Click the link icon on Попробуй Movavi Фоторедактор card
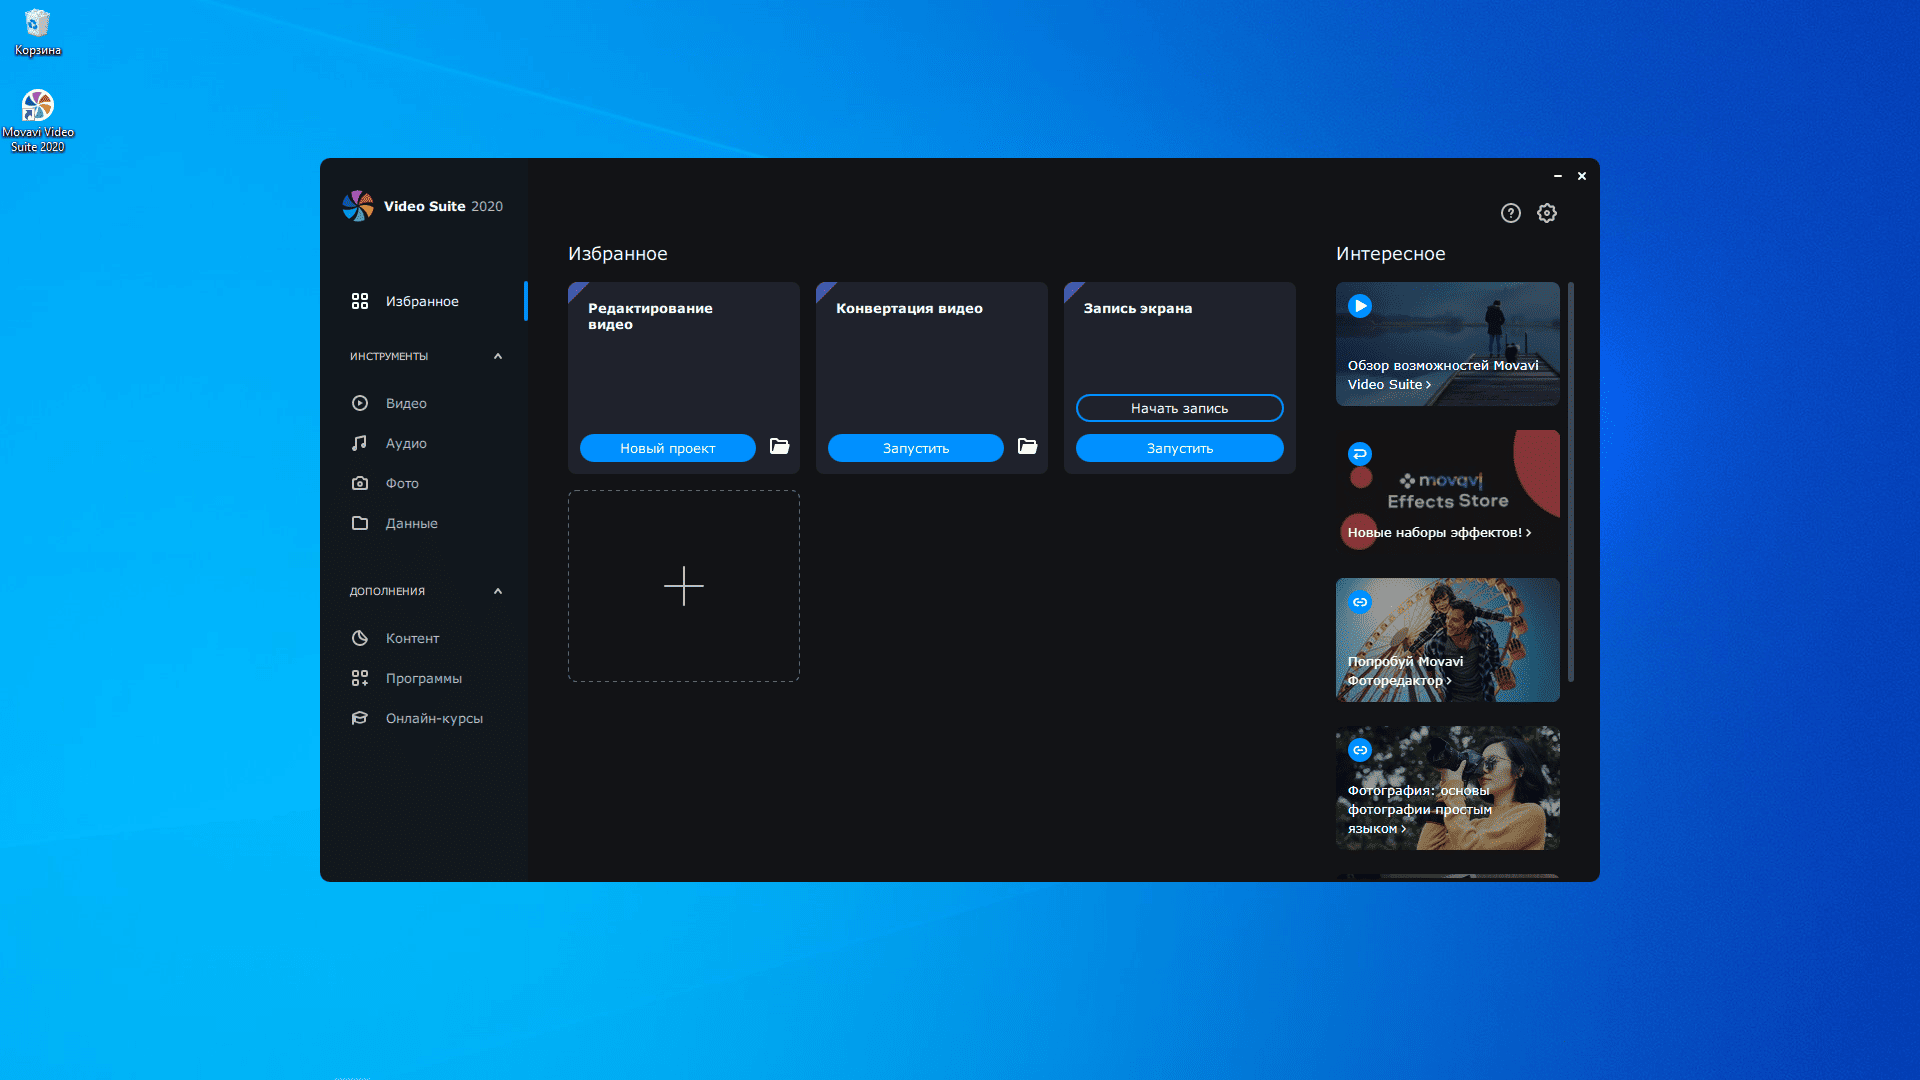1920x1080 pixels. click(x=1360, y=602)
